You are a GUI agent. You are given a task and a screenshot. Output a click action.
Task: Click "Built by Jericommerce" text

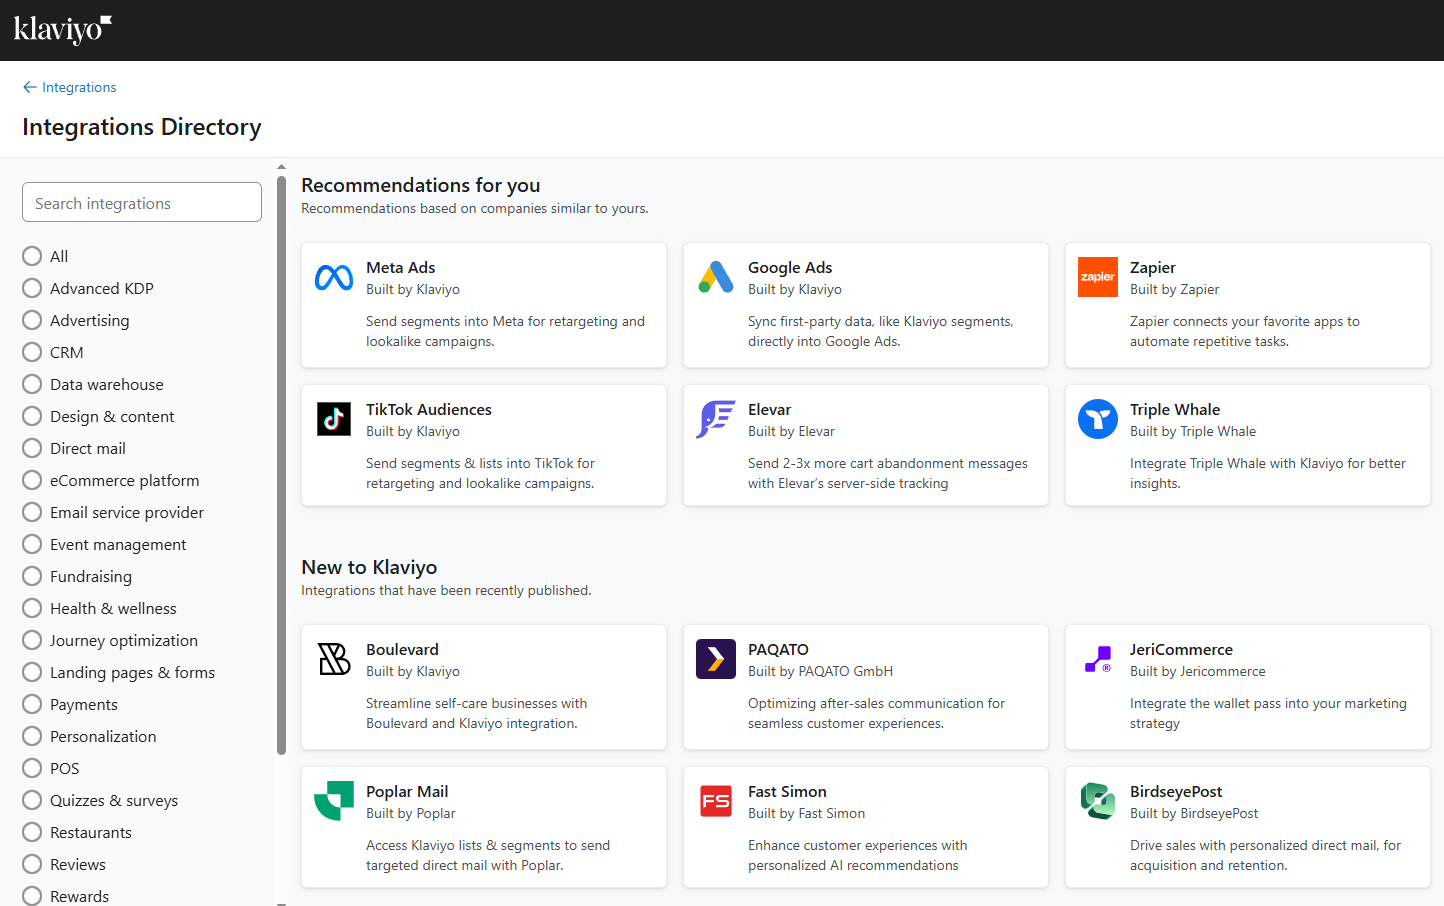[x=1198, y=671]
